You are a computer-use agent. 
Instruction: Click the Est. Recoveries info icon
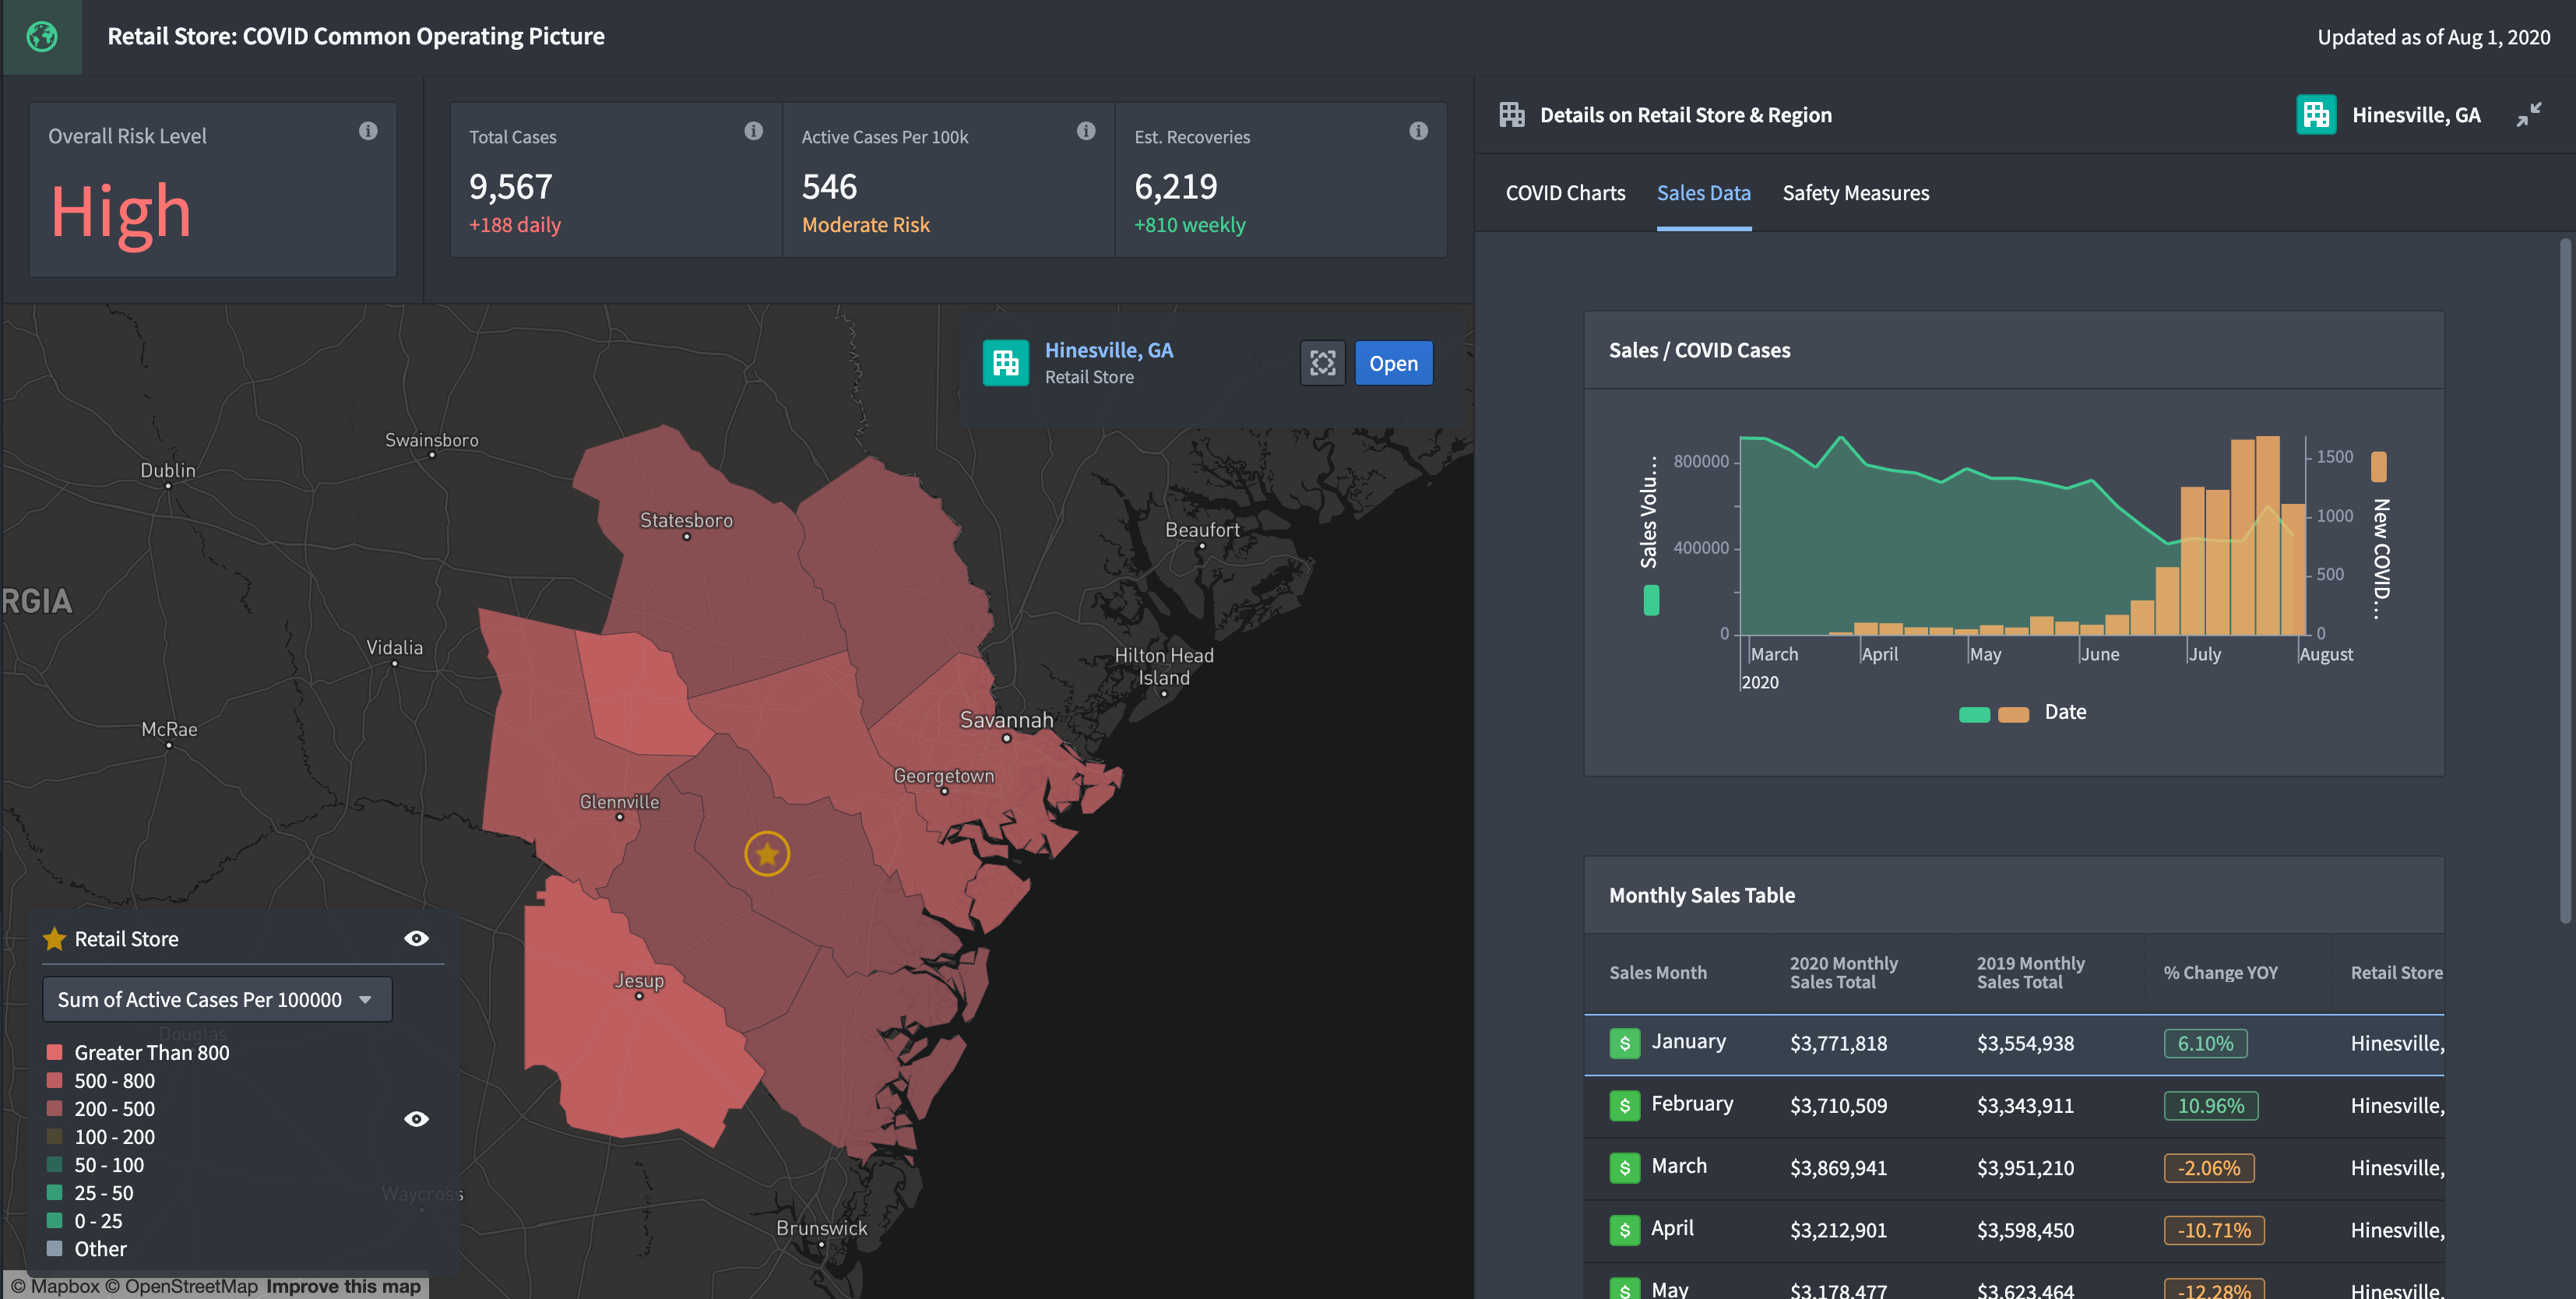tap(1420, 129)
